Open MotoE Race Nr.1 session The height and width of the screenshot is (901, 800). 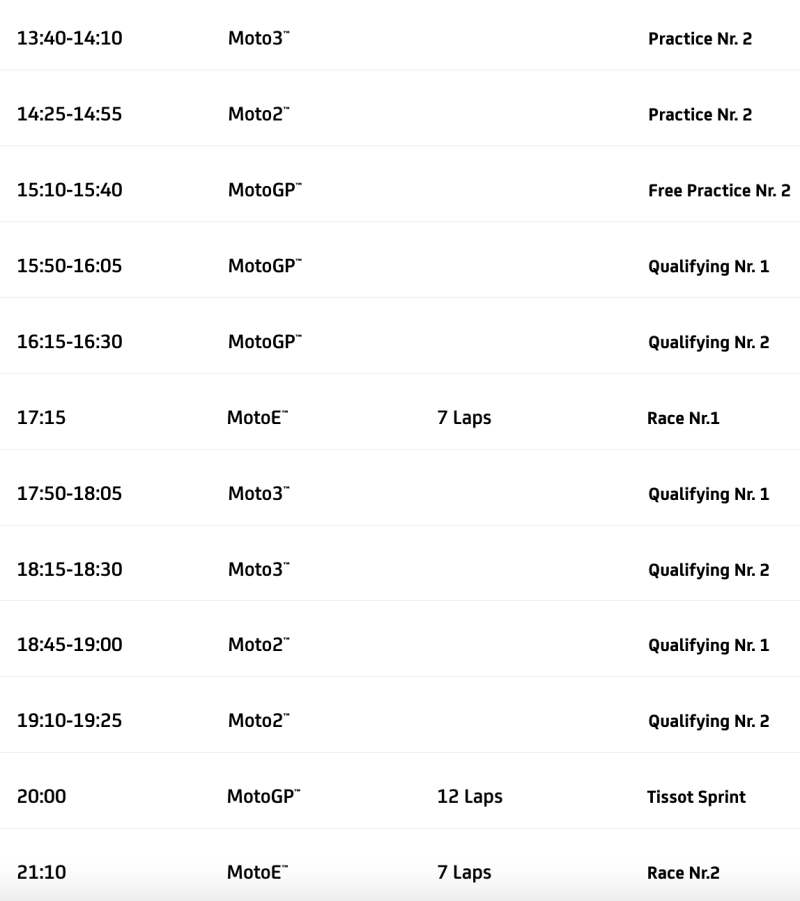pos(683,418)
